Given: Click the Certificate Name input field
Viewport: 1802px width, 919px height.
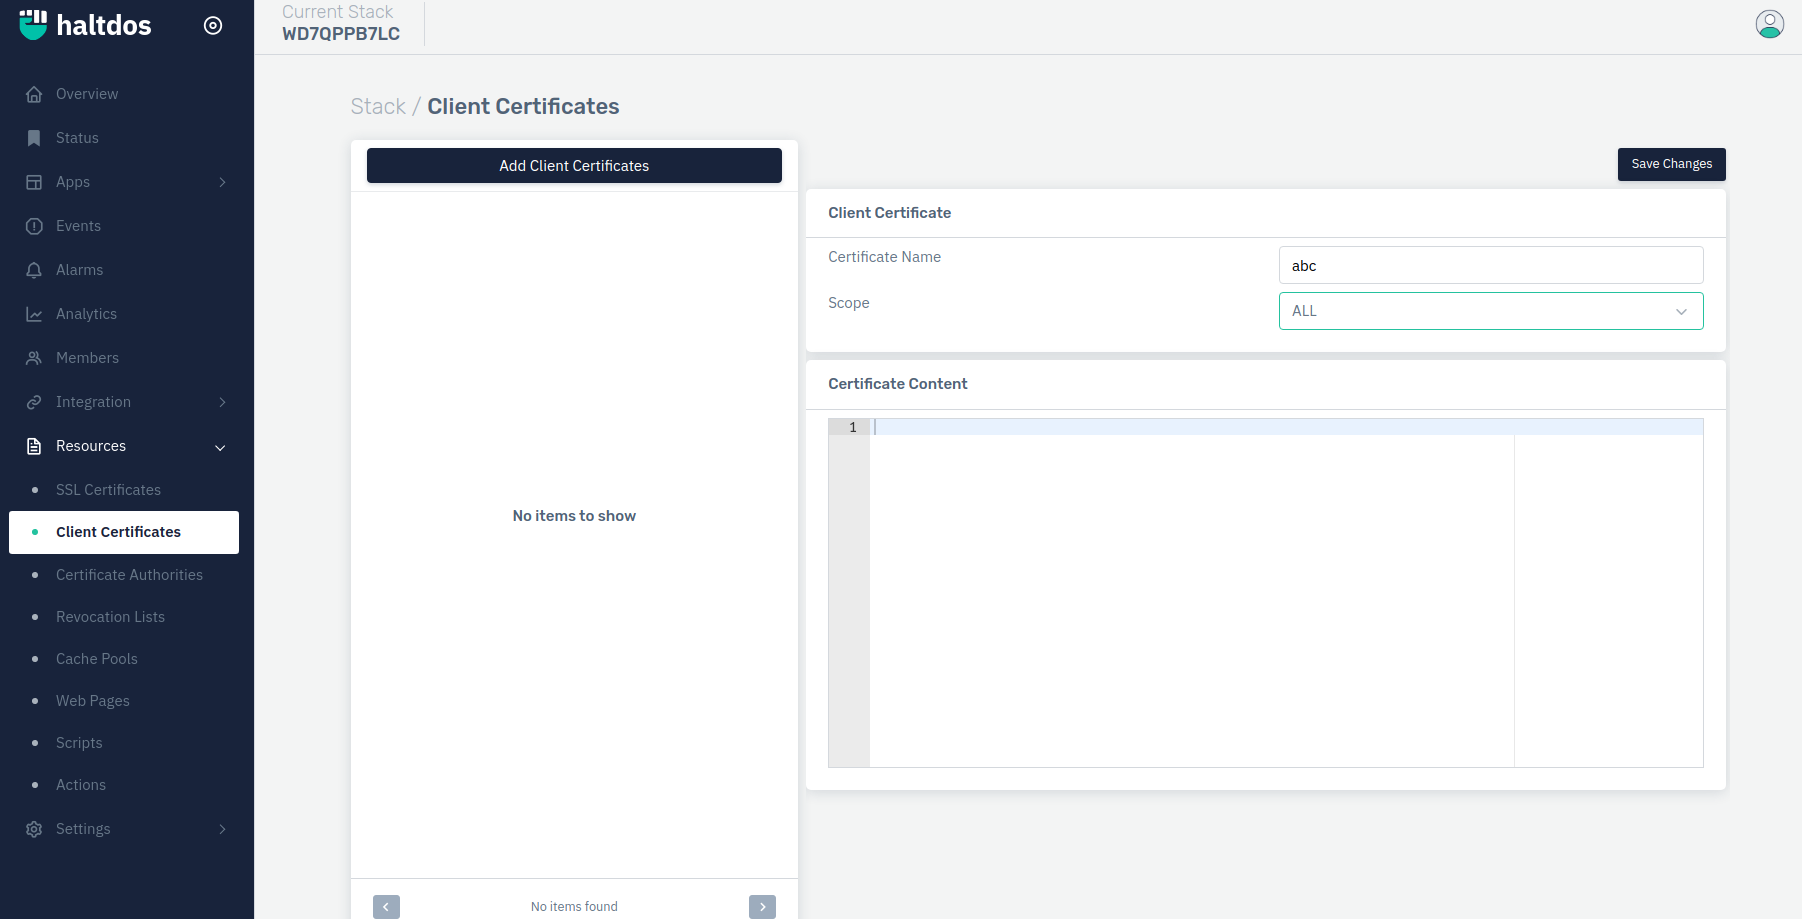Looking at the screenshot, I should (x=1490, y=265).
